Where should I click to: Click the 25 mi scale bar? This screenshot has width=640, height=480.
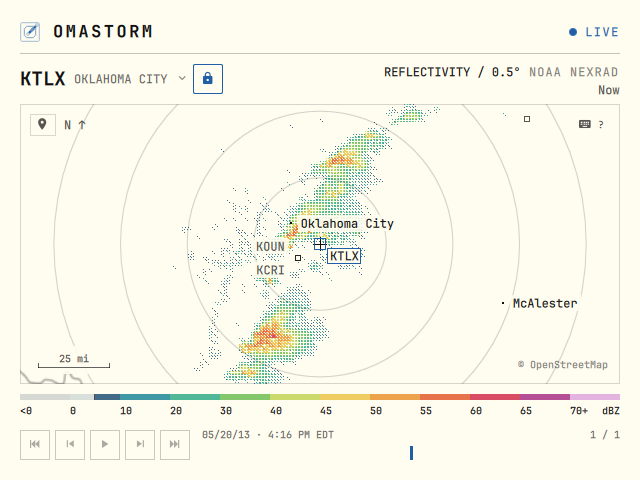point(74,361)
